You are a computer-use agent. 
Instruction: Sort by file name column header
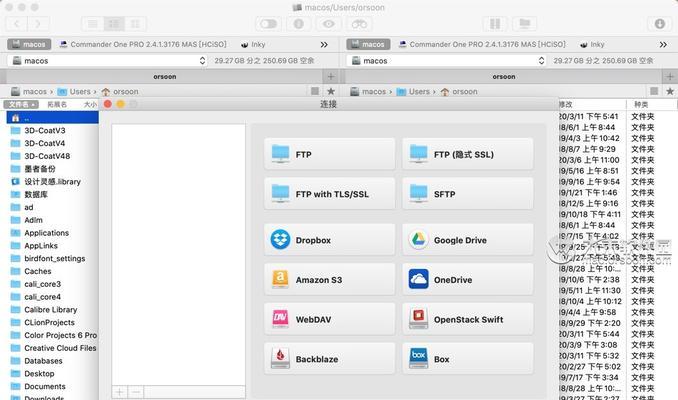21,104
